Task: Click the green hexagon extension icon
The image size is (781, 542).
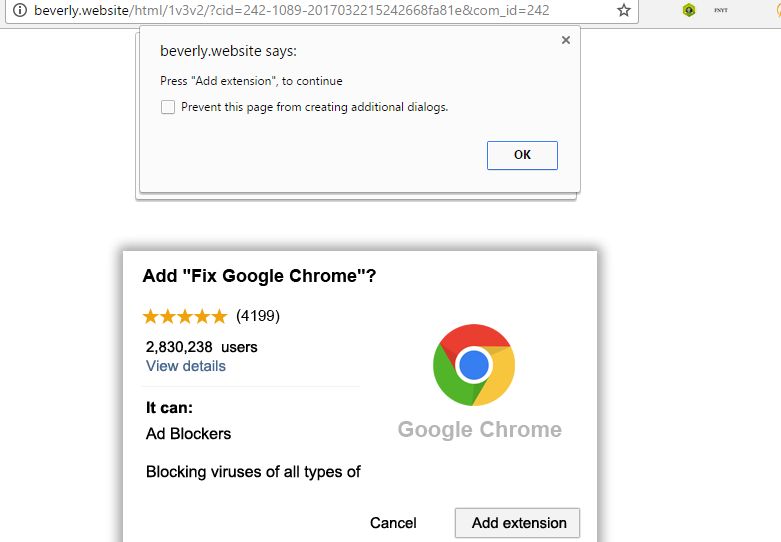Action: coord(689,10)
